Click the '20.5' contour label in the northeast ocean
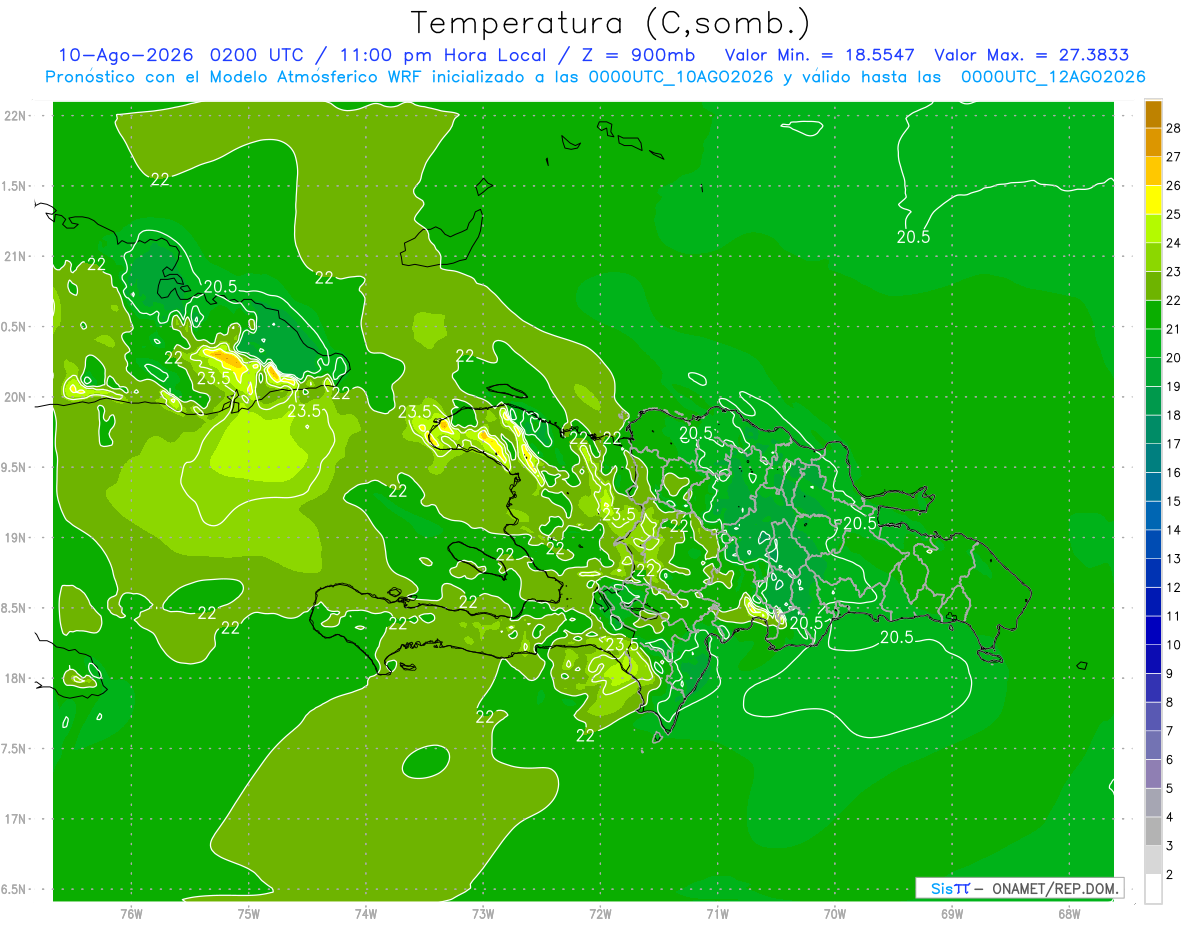The image size is (1200, 927). click(913, 237)
